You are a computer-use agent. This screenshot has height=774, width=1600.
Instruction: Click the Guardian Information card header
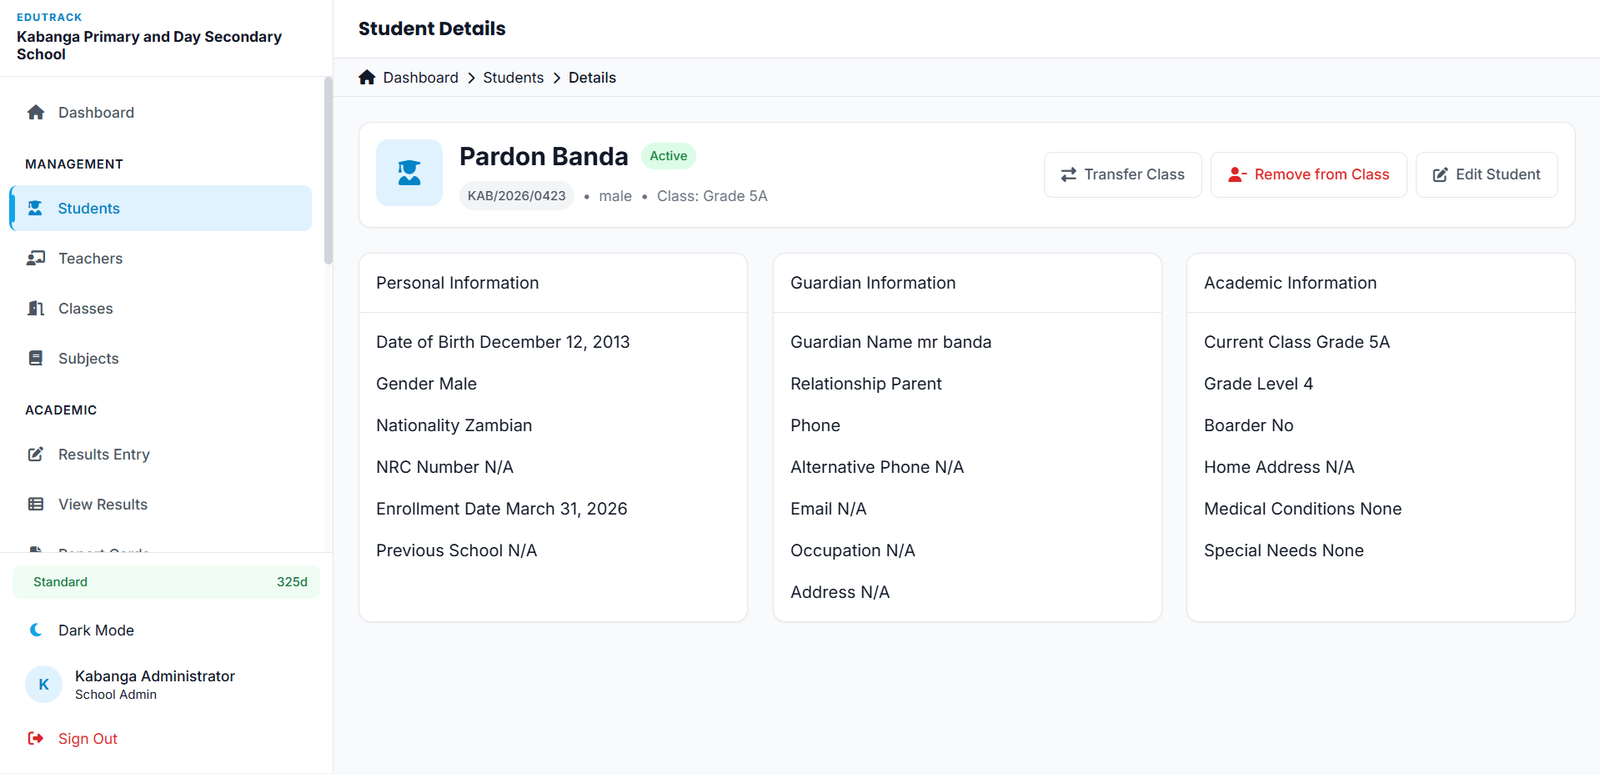pyautogui.click(x=967, y=283)
